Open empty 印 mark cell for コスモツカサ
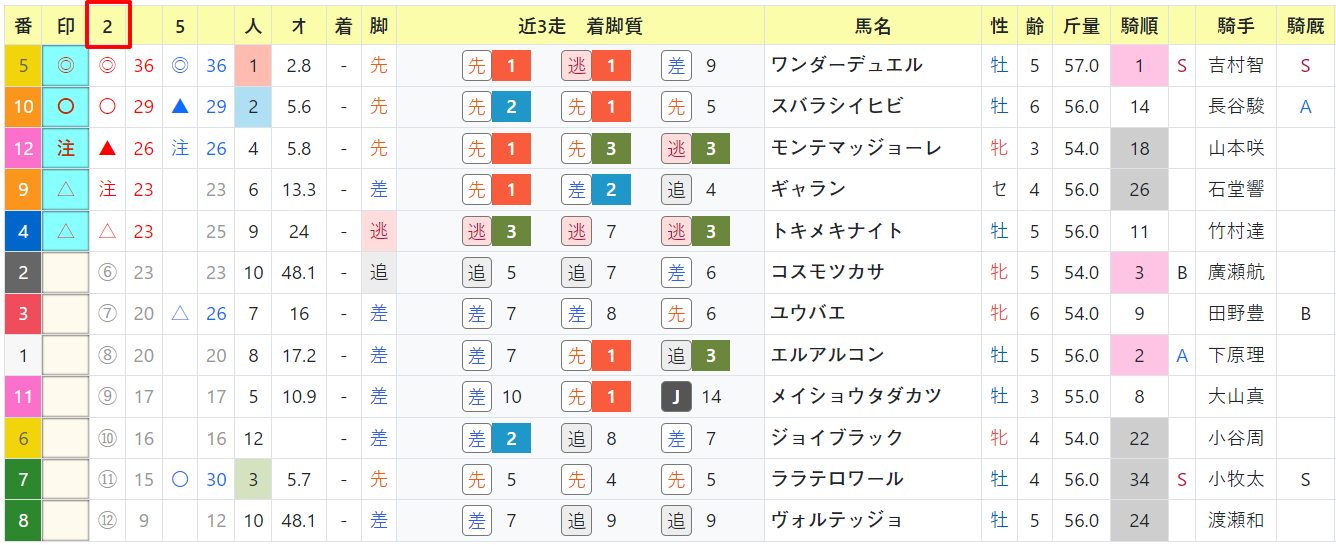The width and height of the screenshot is (1336, 545). pyautogui.click(x=66, y=273)
